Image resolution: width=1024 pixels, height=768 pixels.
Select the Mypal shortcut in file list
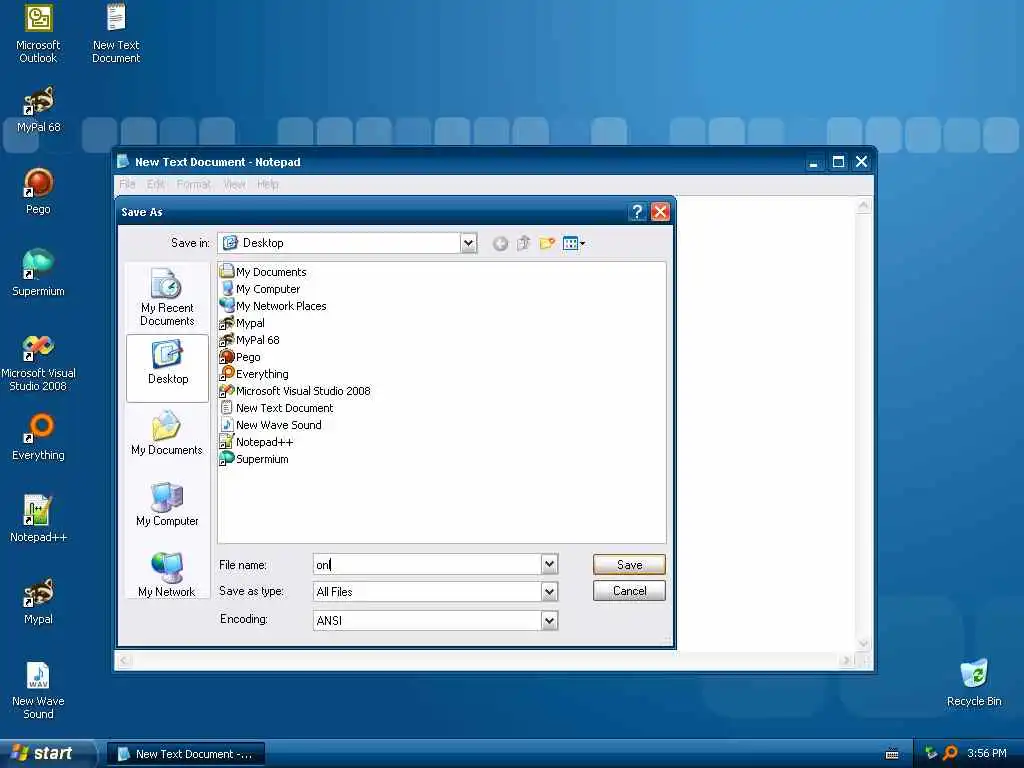click(x=242, y=323)
